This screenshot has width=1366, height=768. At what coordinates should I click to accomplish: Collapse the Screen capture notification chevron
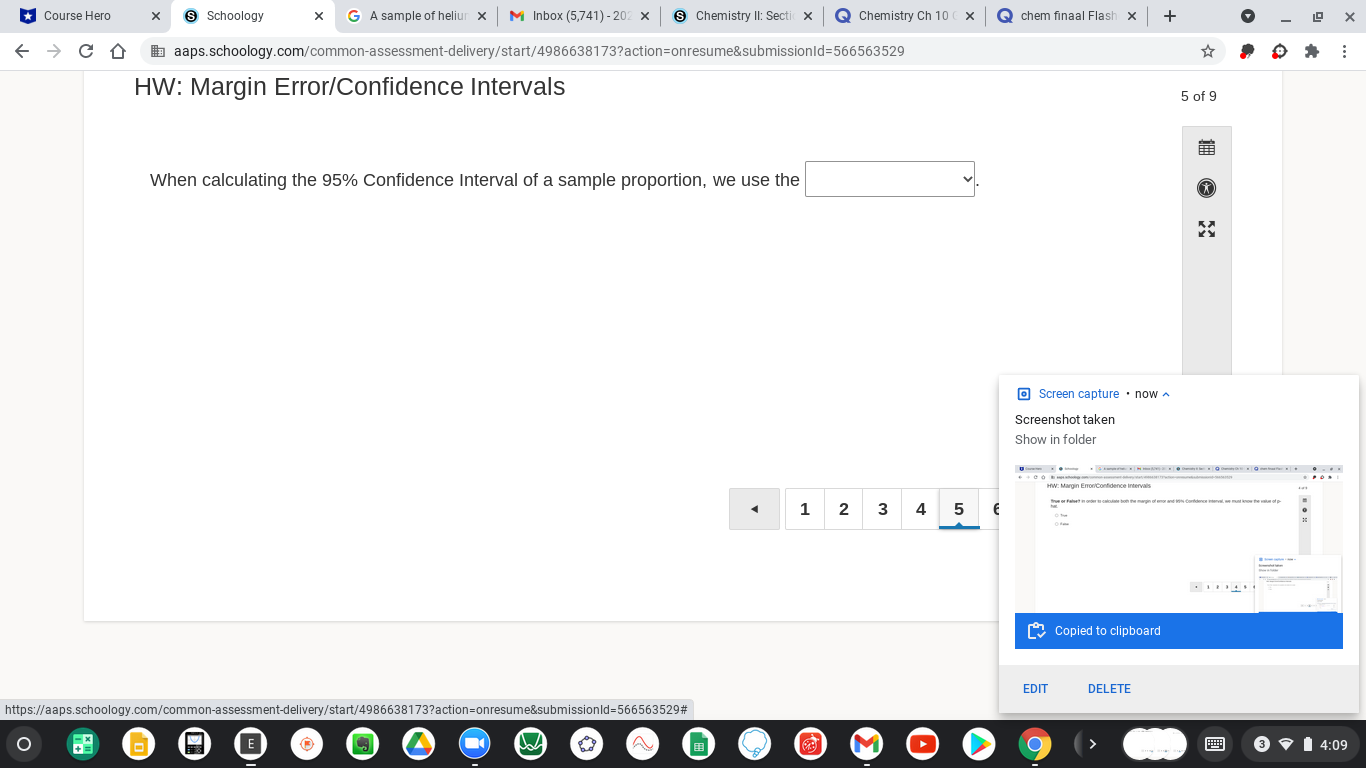pos(1166,393)
